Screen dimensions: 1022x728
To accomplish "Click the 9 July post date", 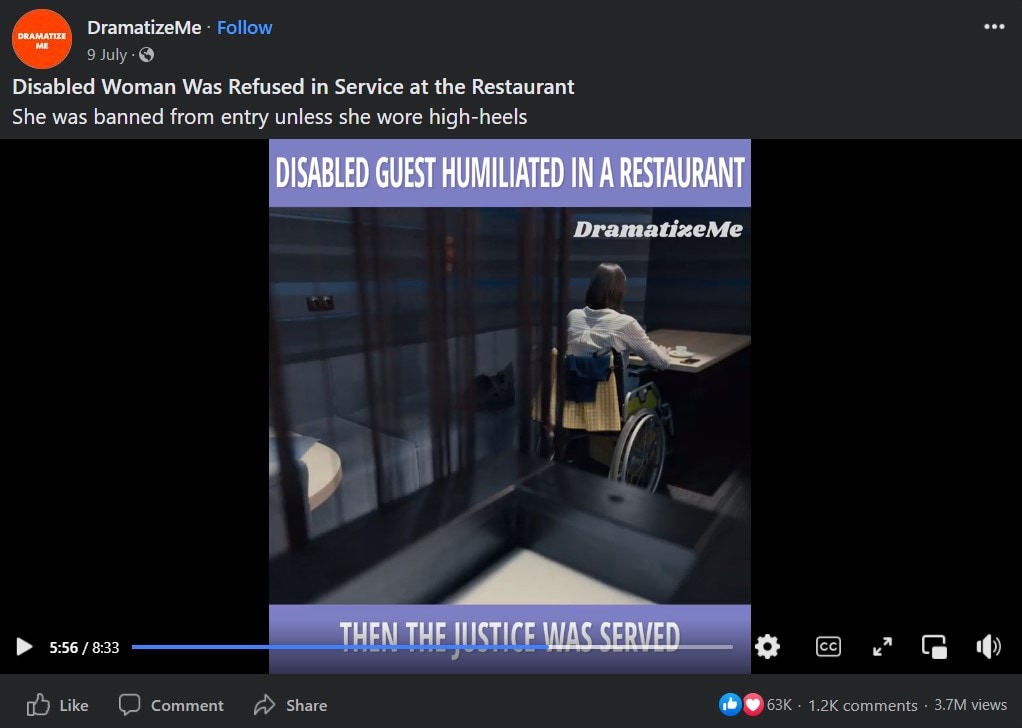I will tap(107, 55).
